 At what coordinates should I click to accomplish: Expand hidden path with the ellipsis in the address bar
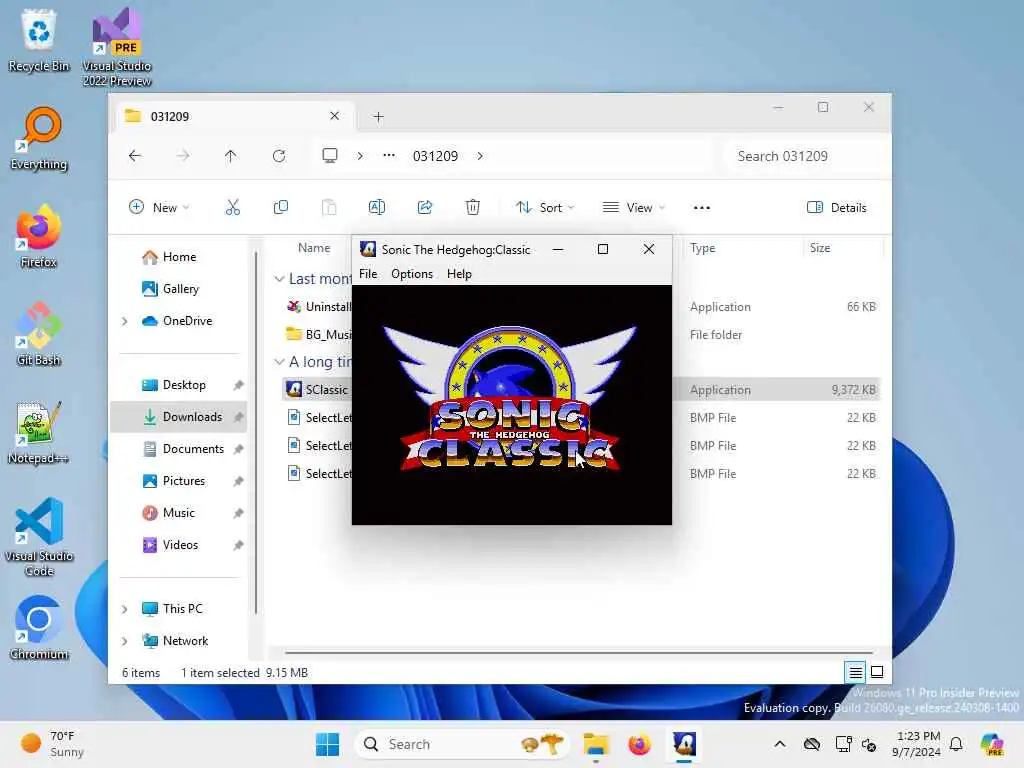(389, 155)
